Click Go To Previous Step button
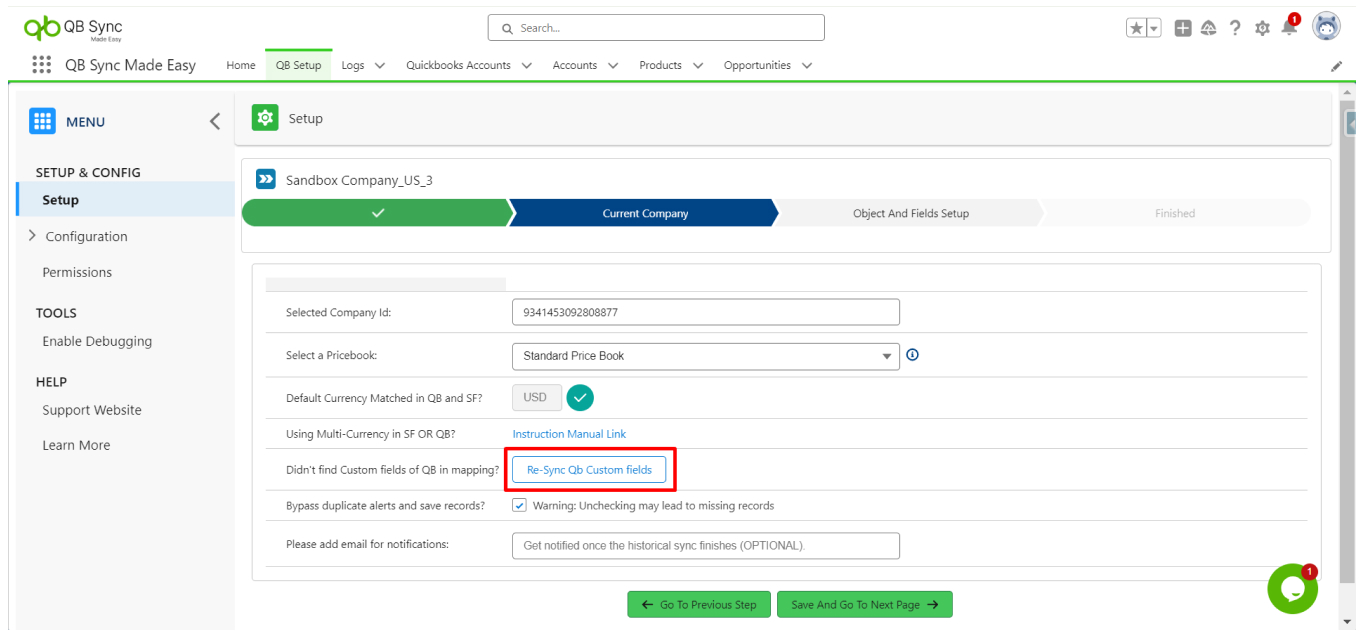 pos(699,604)
